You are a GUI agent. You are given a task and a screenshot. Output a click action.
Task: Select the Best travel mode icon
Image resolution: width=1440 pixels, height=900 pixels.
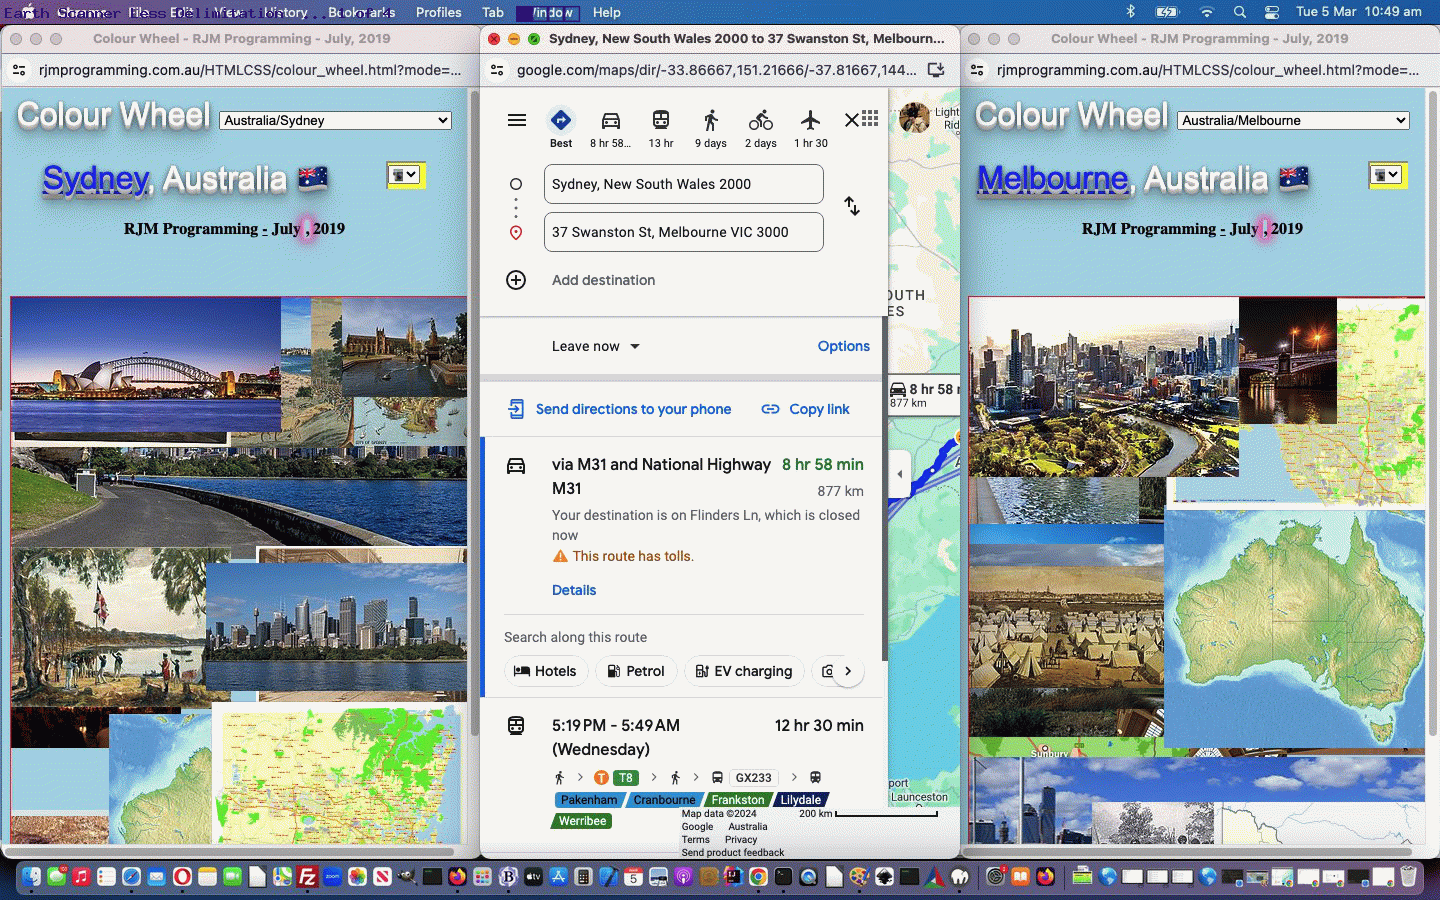561,120
